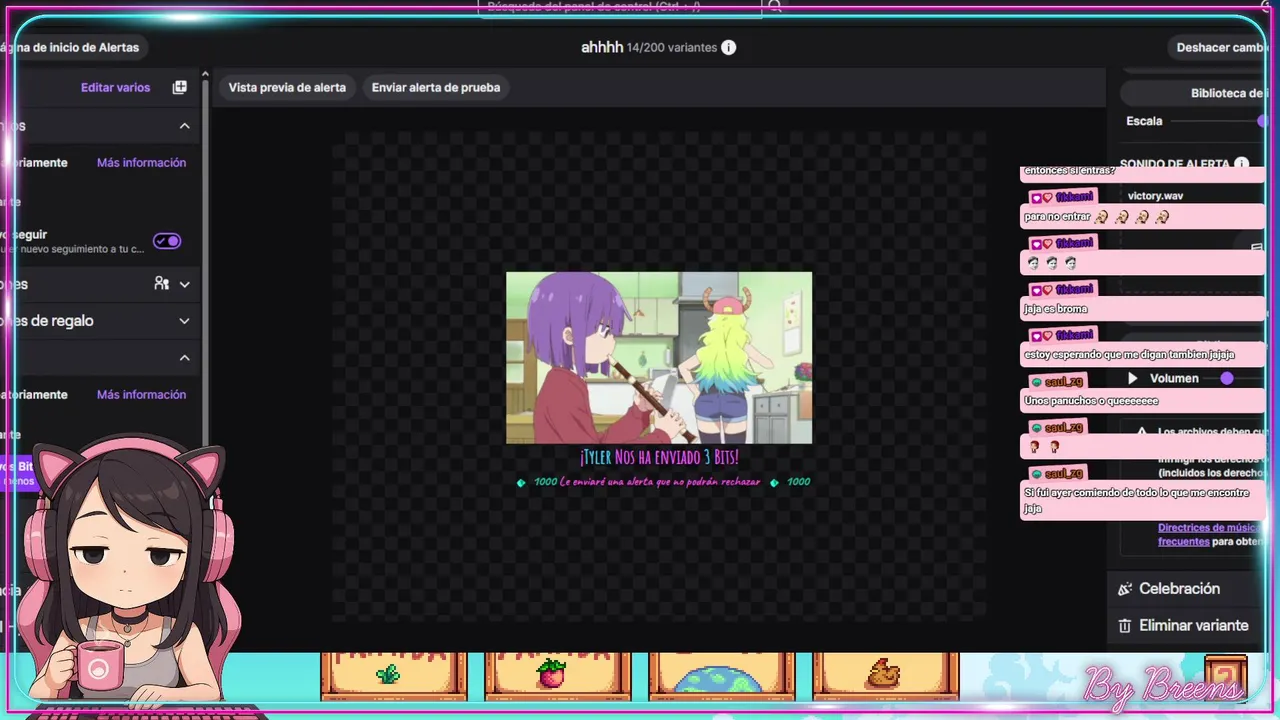
Task: Click the dashboard search field at top
Action: 620,7
